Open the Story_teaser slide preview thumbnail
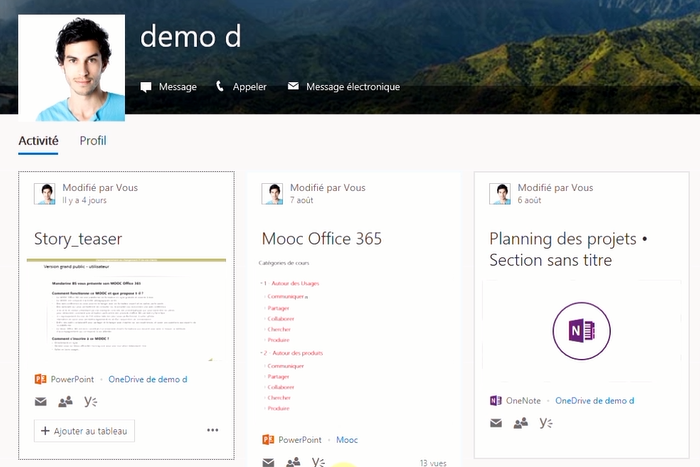 tap(126, 309)
